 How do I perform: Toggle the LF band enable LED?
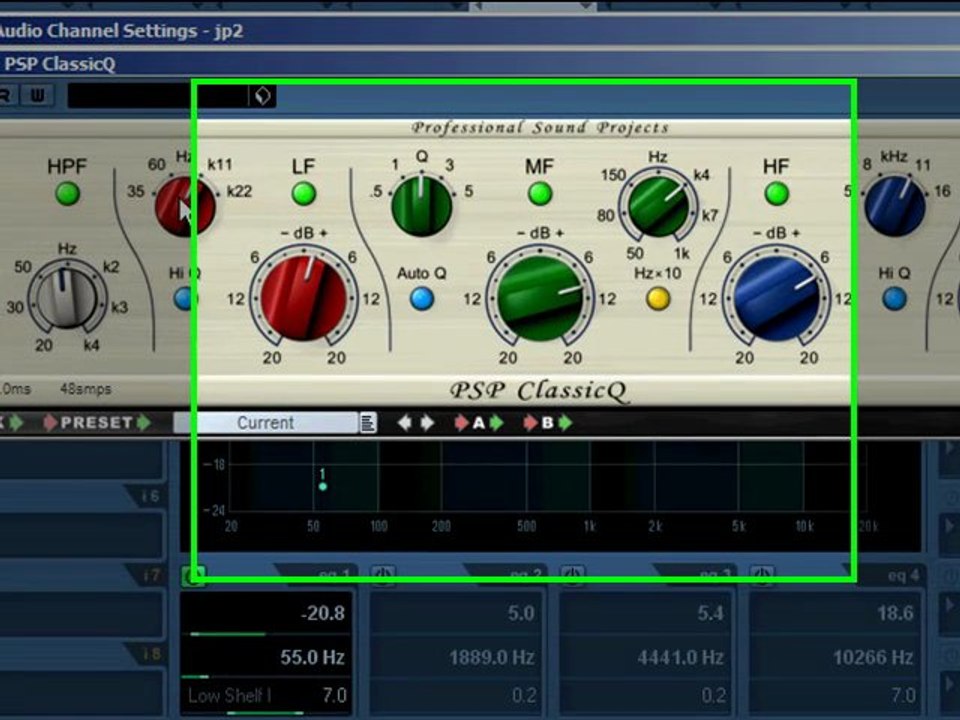pyautogui.click(x=304, y=194)
